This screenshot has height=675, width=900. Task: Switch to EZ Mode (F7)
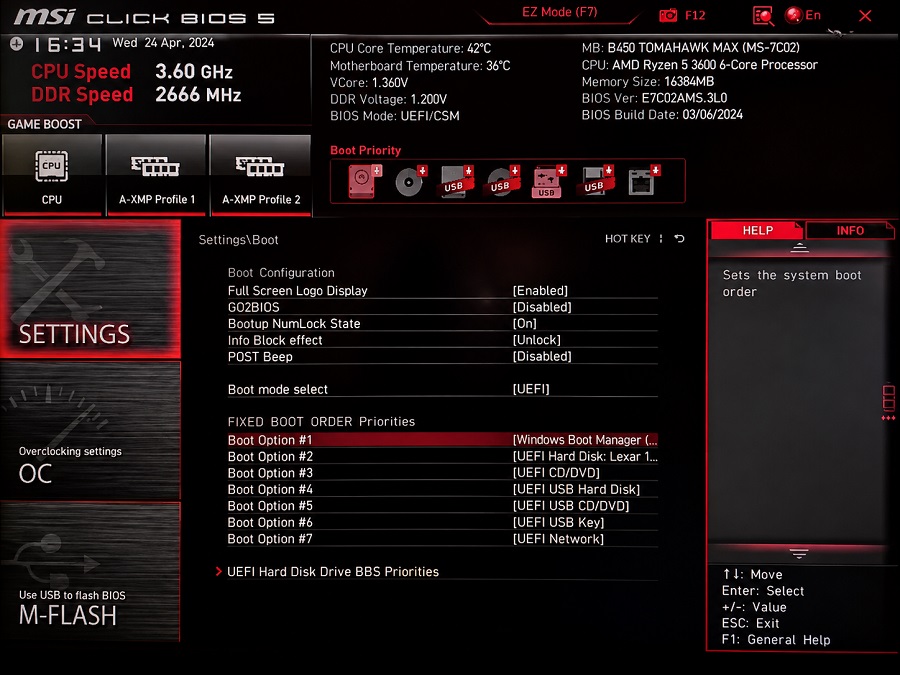pos(560,12)
